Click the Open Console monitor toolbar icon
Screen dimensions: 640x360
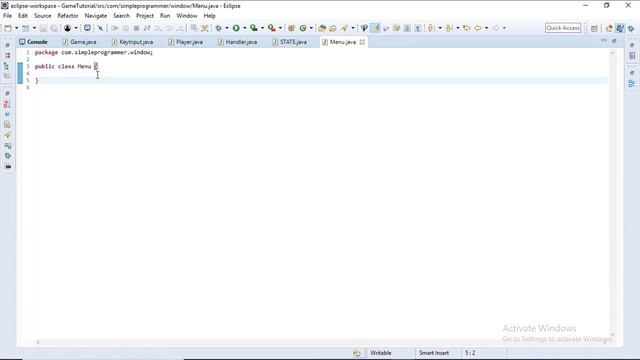(87, 28)
